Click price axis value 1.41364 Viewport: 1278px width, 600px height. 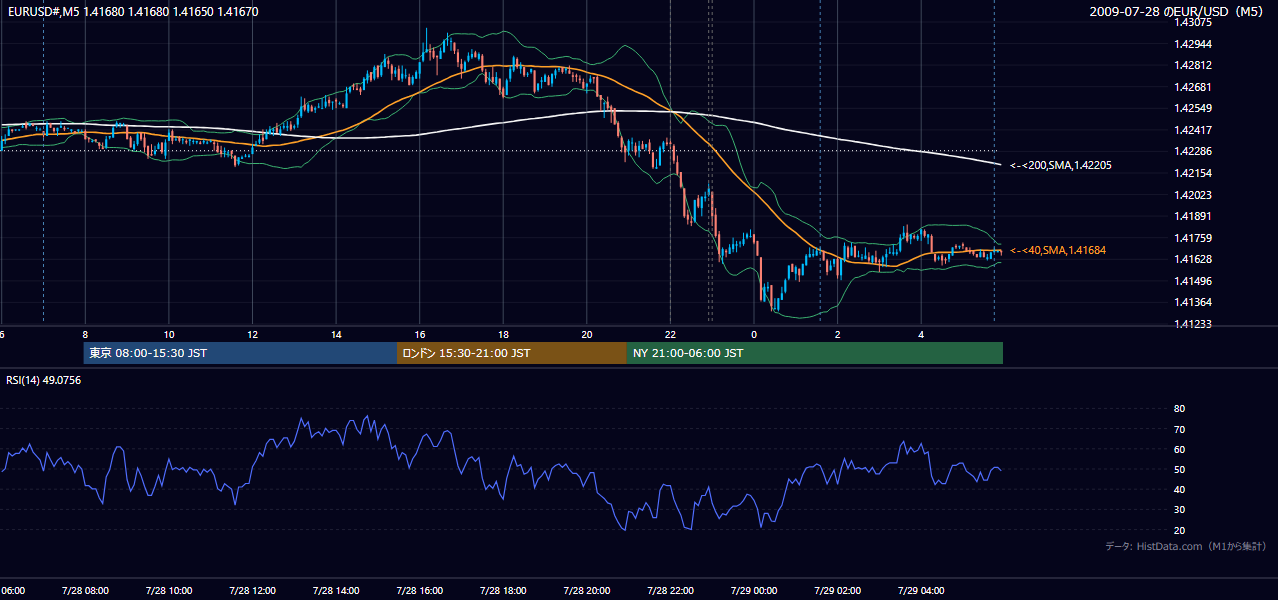pyautogui.click(x=1192, y=302)
